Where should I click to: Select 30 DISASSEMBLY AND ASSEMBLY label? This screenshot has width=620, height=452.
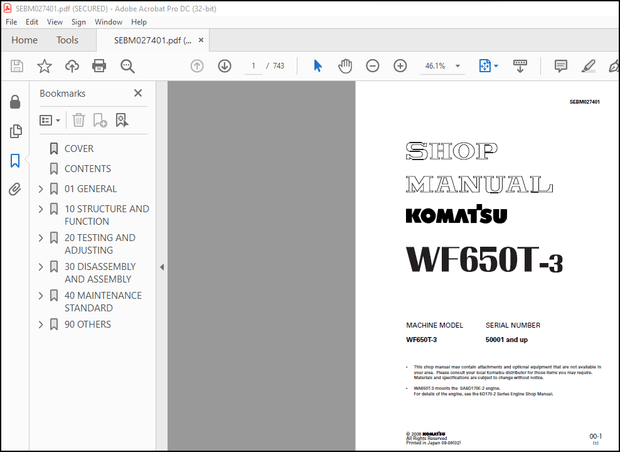coord(100,273)
